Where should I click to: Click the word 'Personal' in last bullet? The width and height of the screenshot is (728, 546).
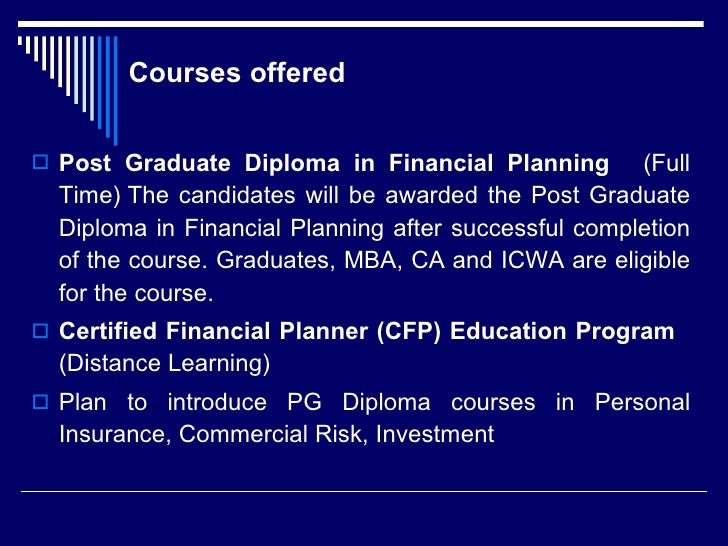point(642,402)
